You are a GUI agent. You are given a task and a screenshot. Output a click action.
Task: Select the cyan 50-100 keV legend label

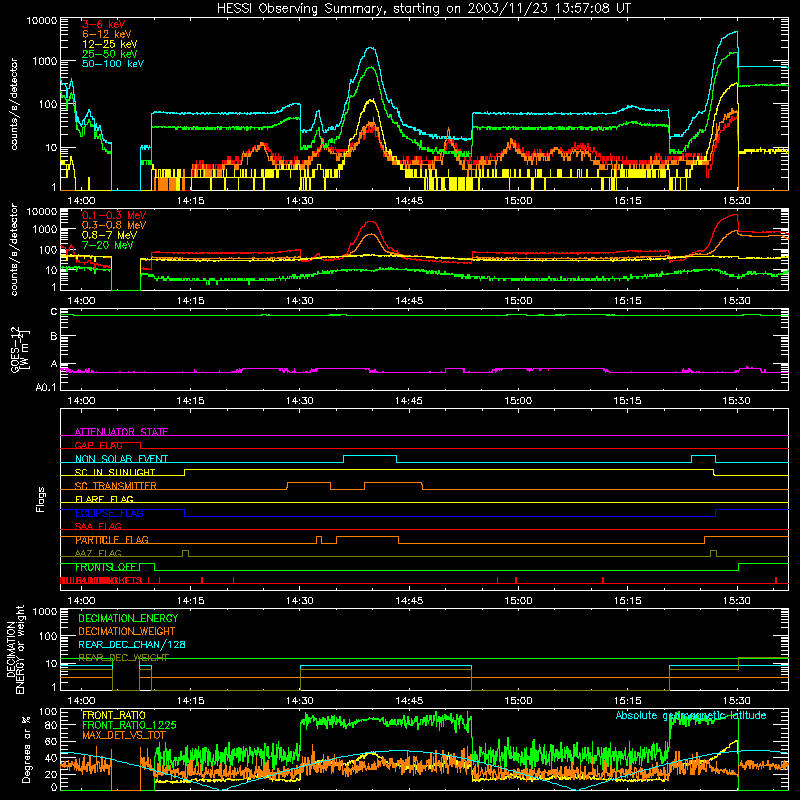113,64
